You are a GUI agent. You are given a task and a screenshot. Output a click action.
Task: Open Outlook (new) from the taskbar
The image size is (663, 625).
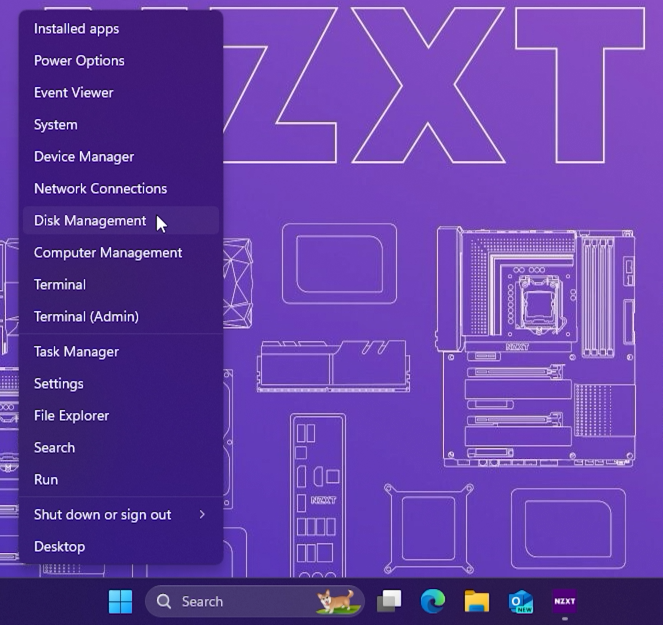[521, 601]
